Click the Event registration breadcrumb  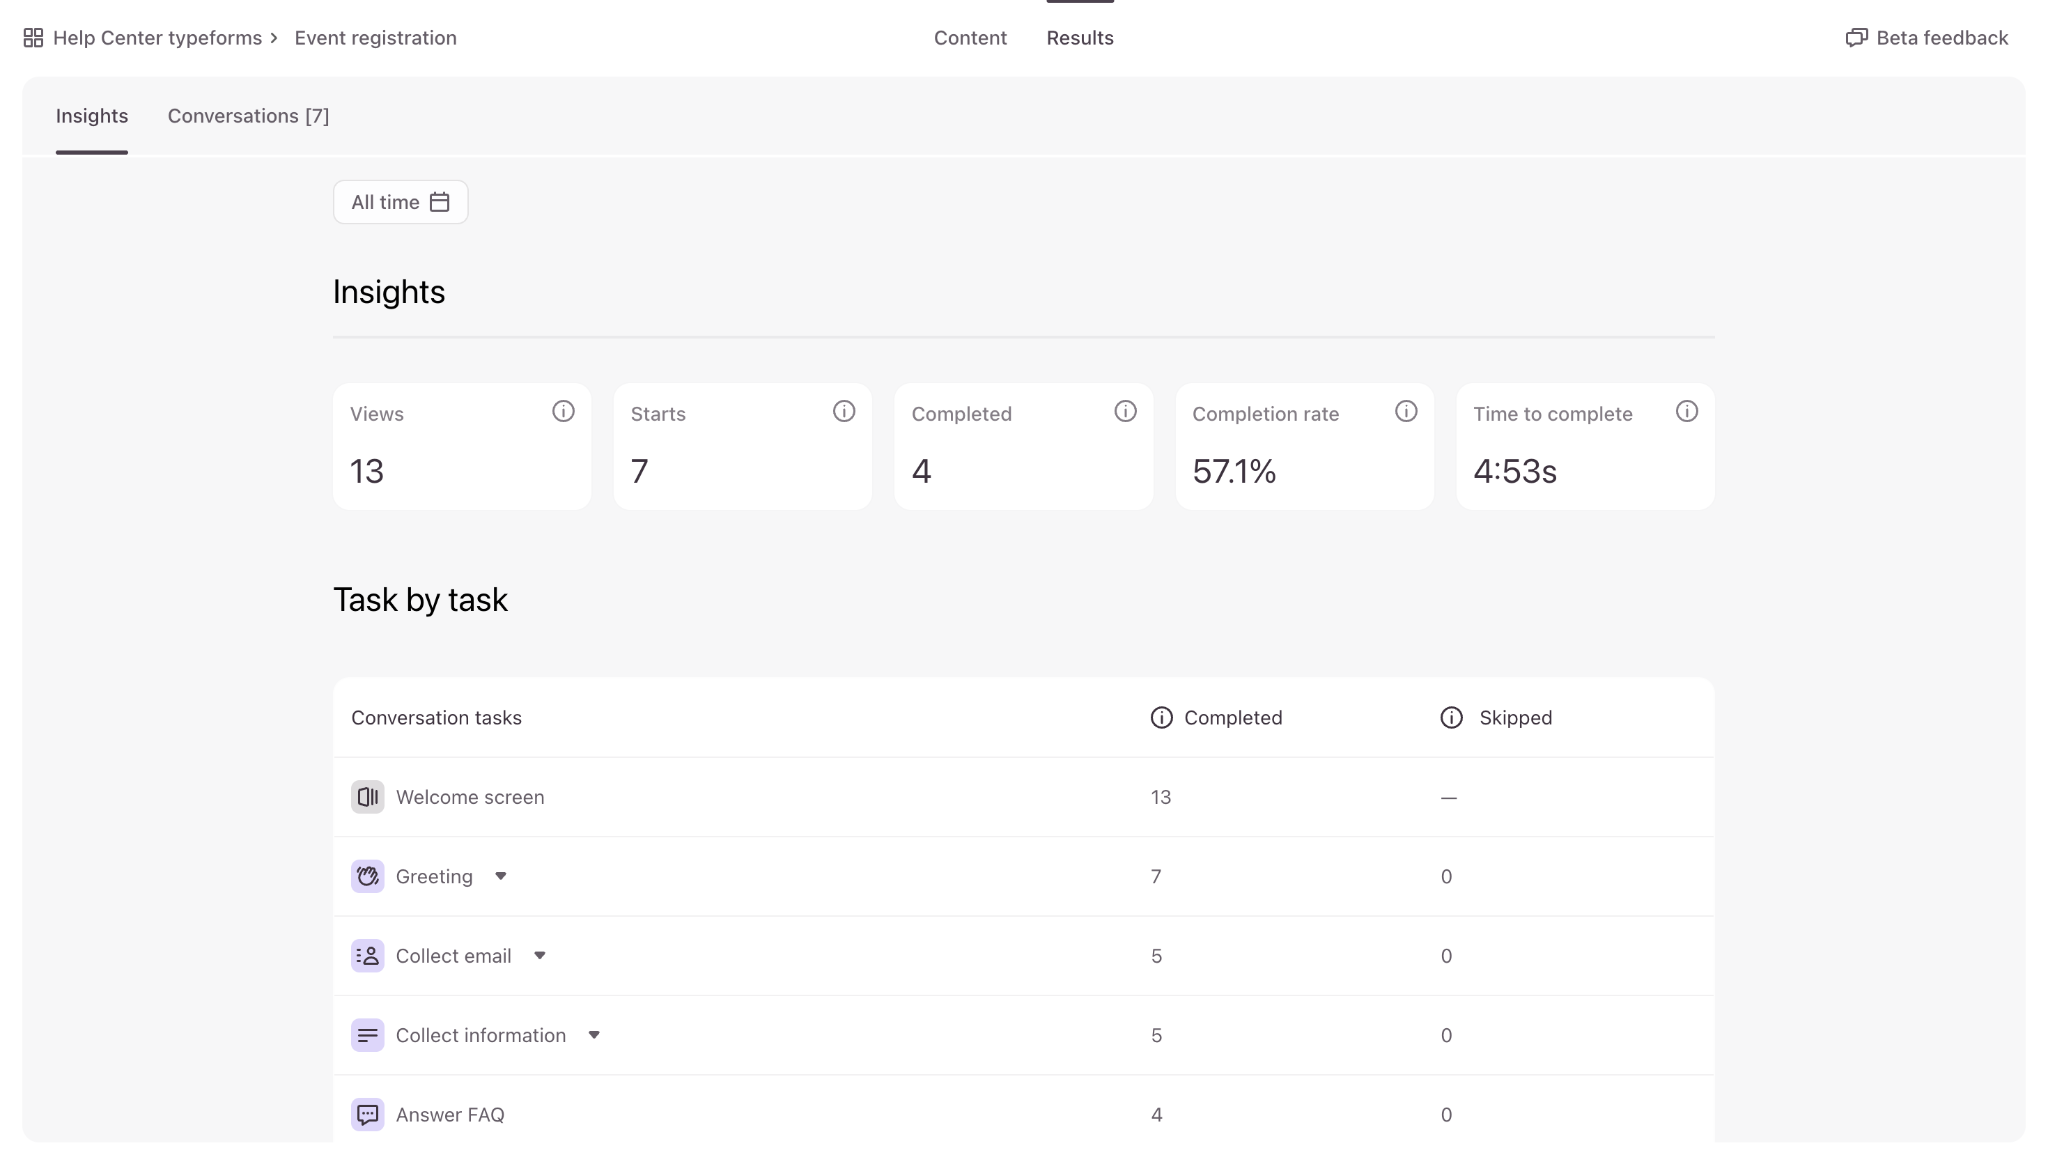[x=375, y=38]
